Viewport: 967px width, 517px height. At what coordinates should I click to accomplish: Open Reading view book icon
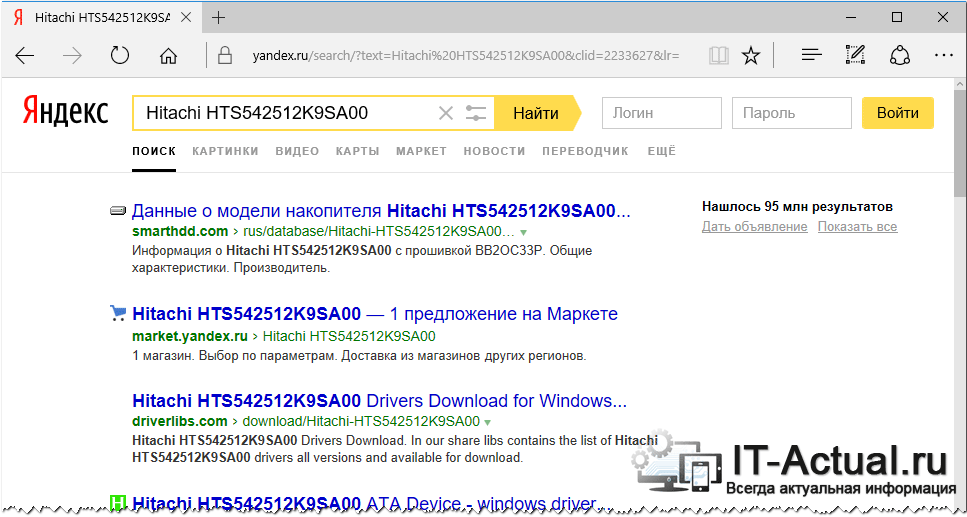(x=717, y=55)
